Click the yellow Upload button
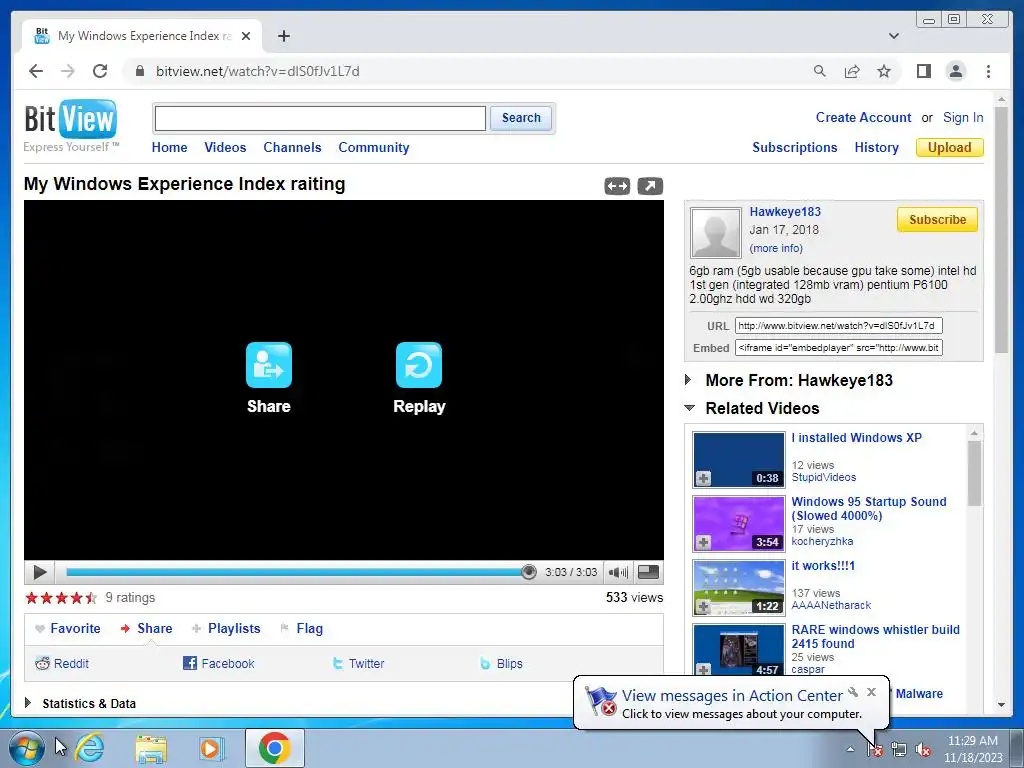The height and width of the screenshot is (768, 1024). pyautogui.click(x=950, y=148)
